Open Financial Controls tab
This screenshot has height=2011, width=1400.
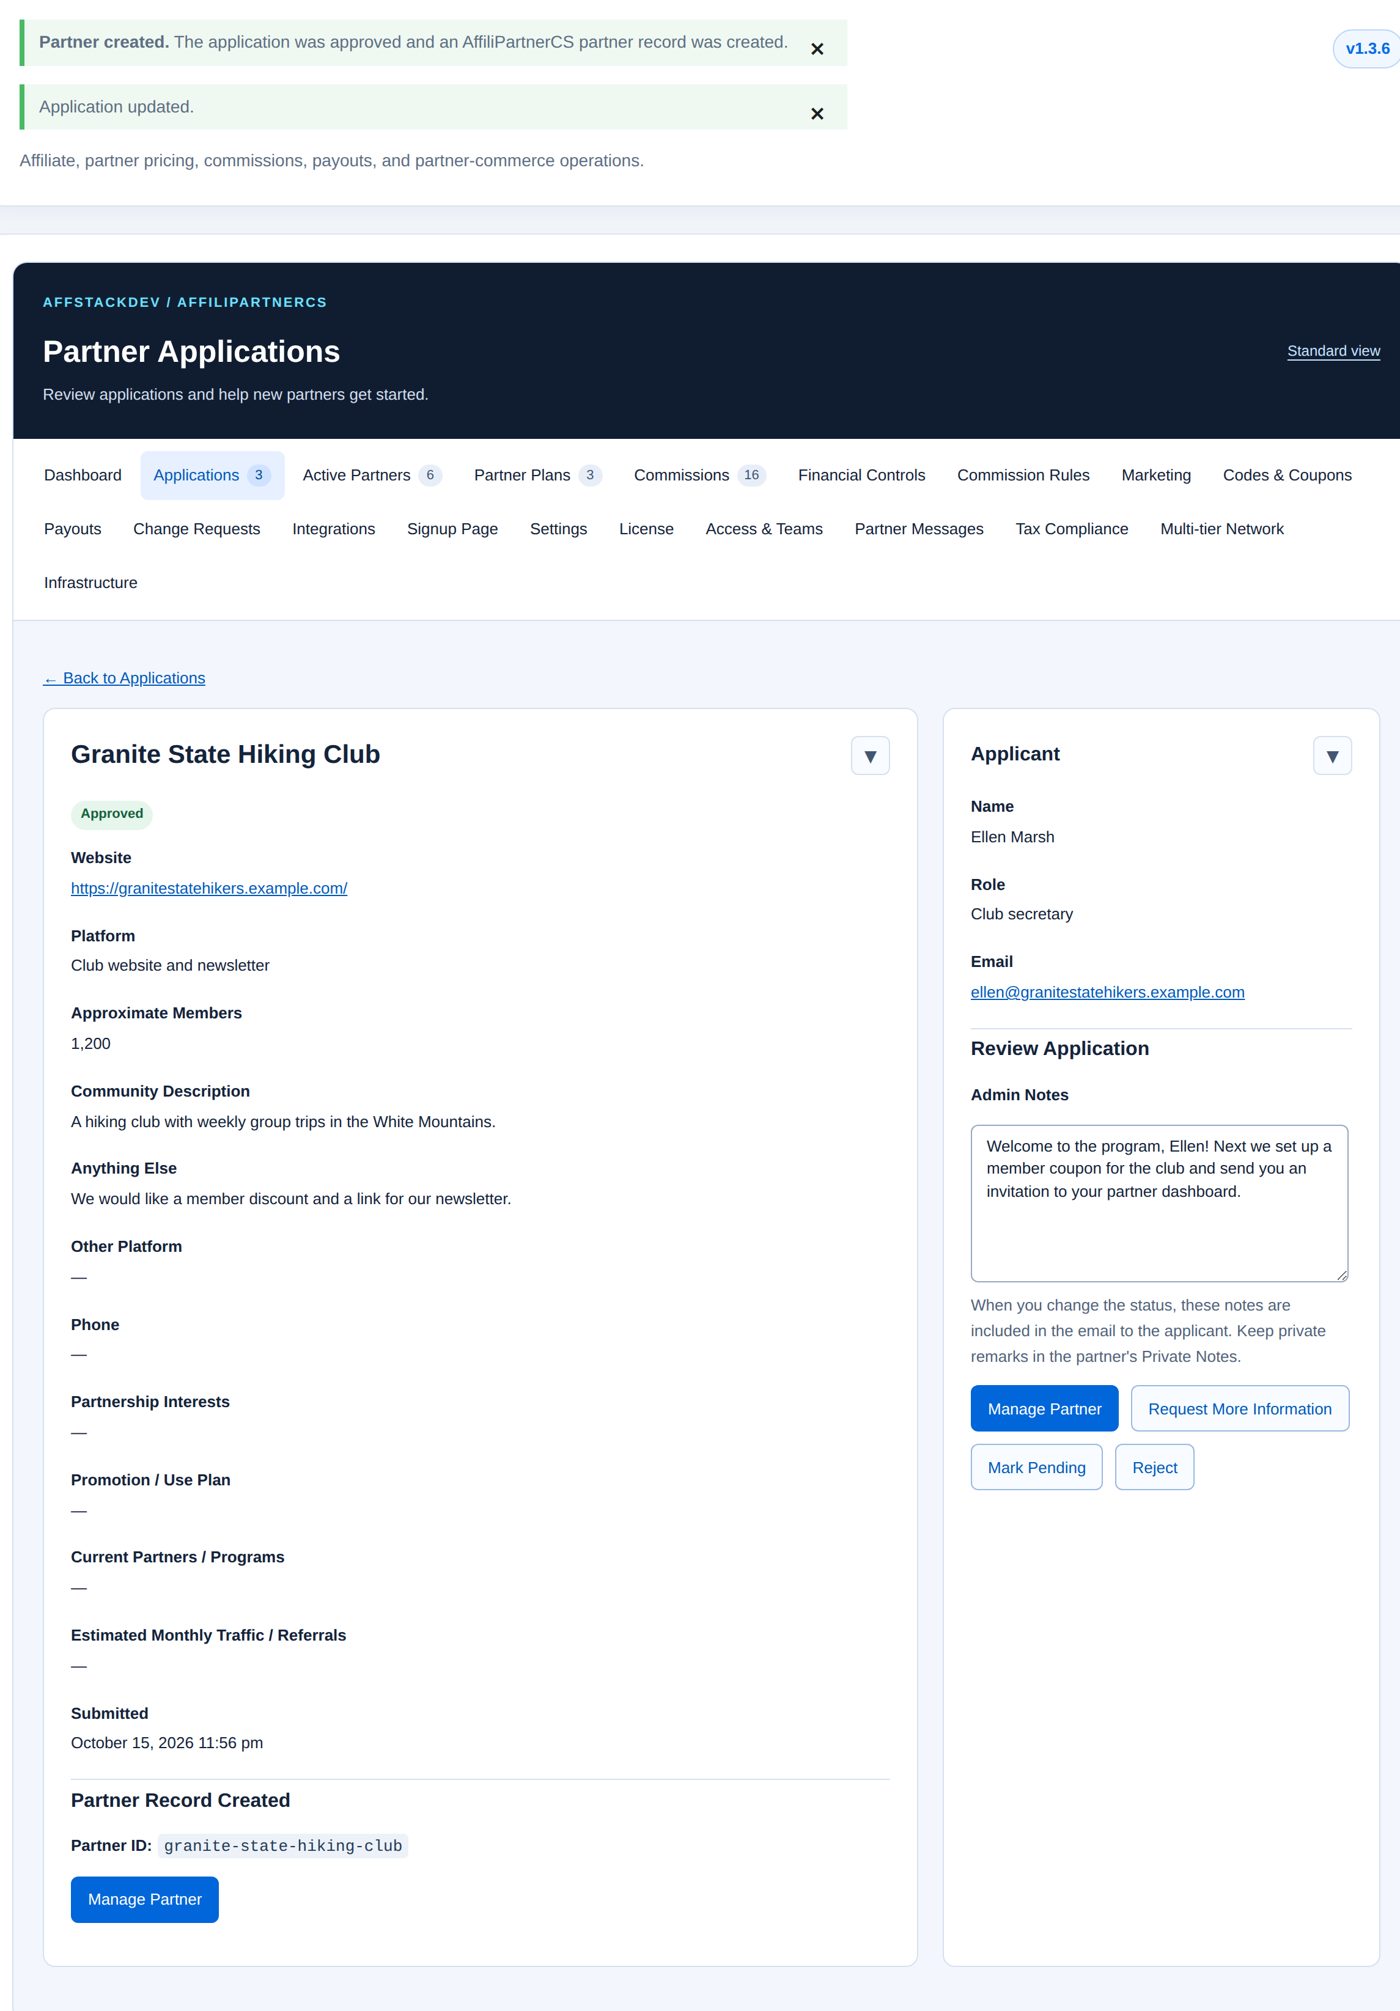pos(862,475)
